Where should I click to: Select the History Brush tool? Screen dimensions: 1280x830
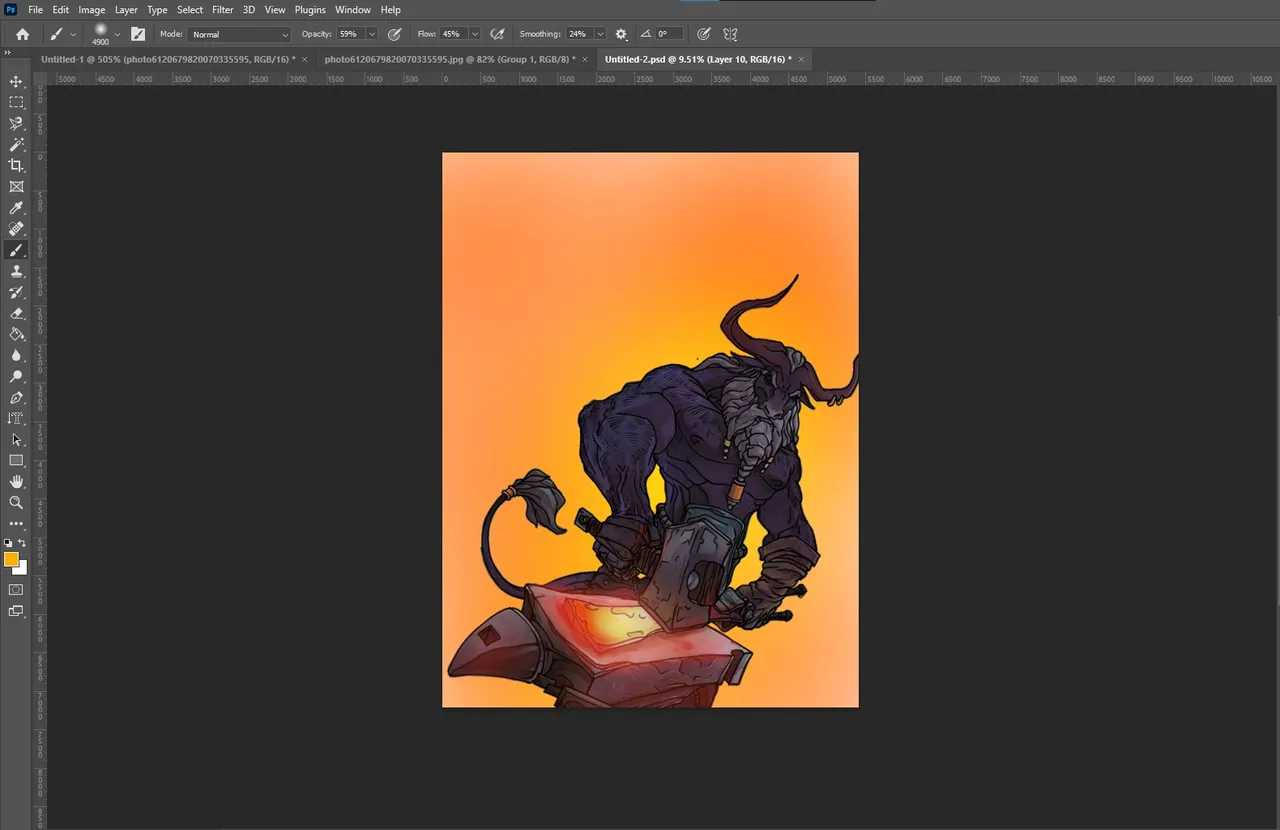16,292
